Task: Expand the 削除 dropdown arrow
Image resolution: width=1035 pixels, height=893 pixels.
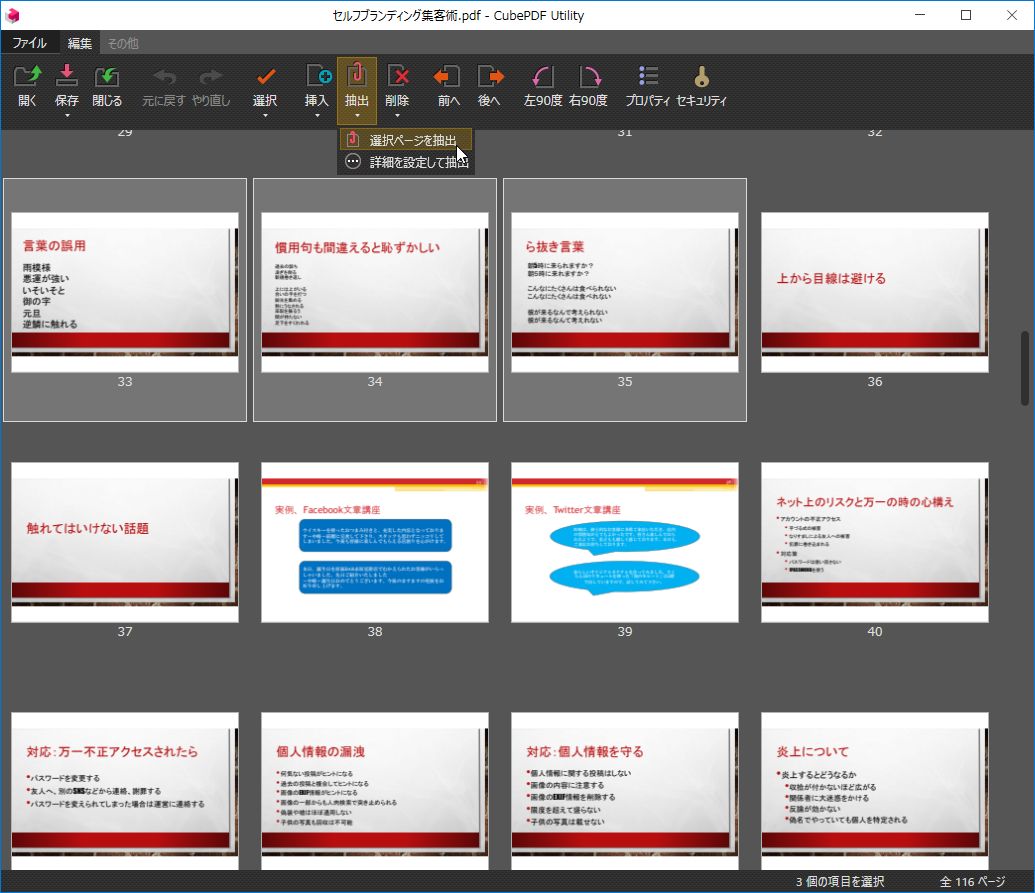Action: (x=397, y=116)
